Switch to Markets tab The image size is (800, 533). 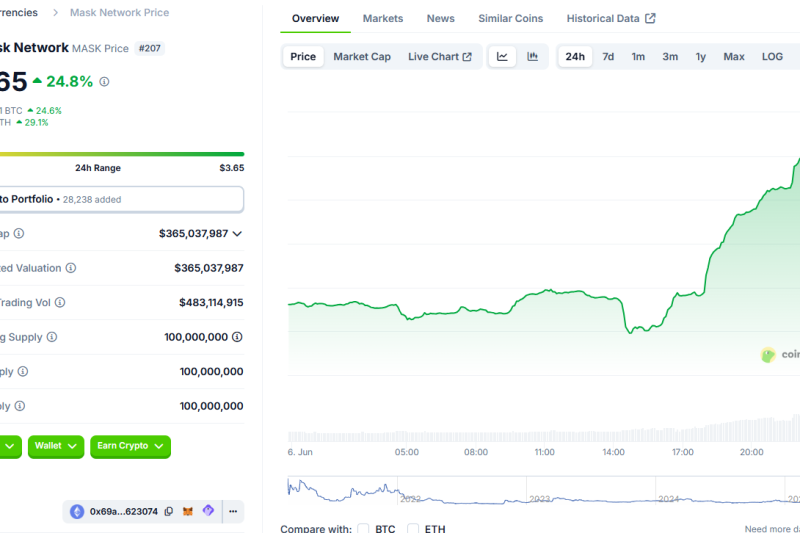(383, 18)
